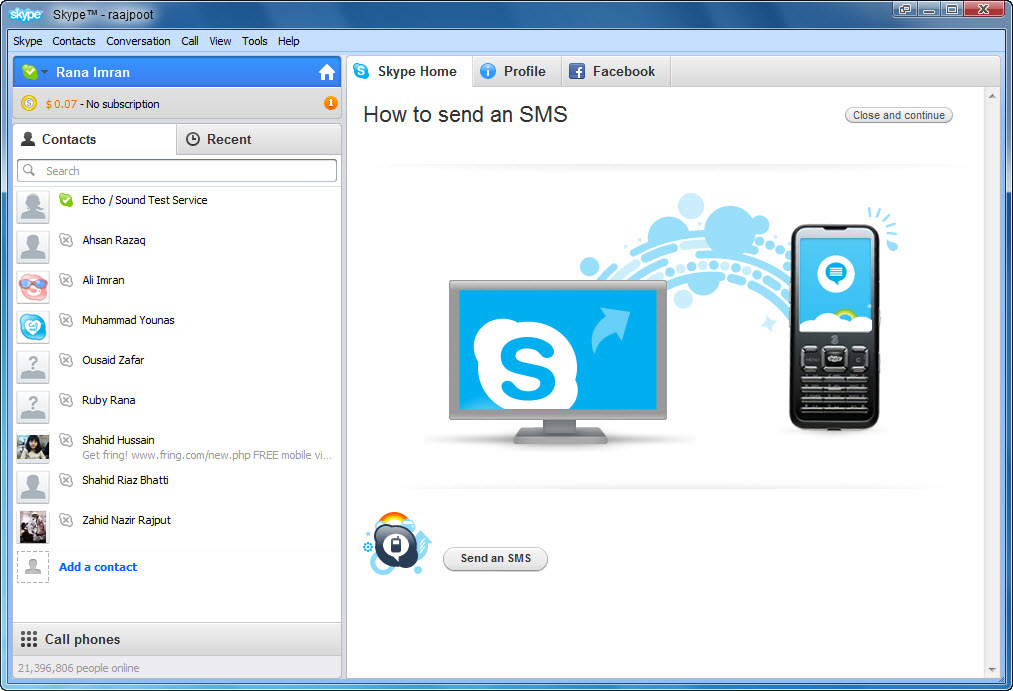Click the Skype credit coin icon
The height and width of the screenshot is (691, 1013).
click(x=29, y=103)
